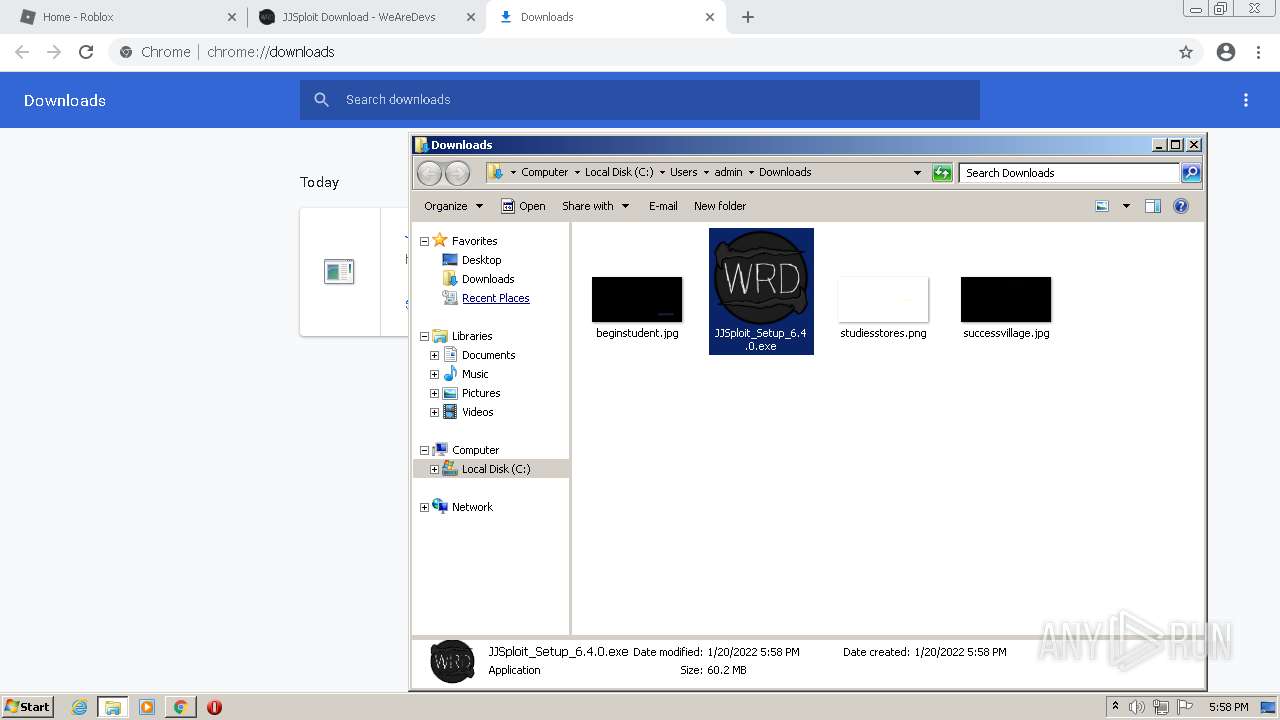This screenshot has height=720, width=1280.
Task: Bookmark this page with the star icon
Action: [1186, 52]
